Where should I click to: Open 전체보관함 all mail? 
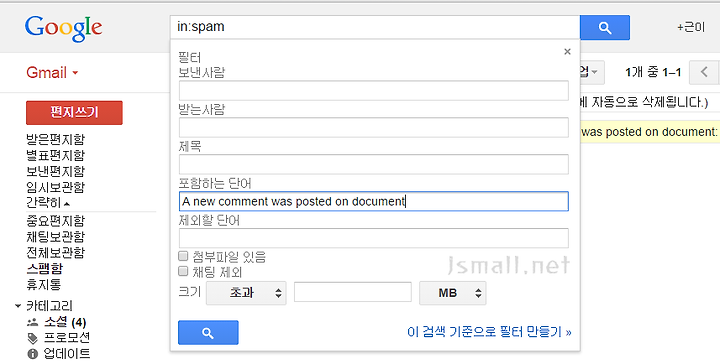pos(56,252)
